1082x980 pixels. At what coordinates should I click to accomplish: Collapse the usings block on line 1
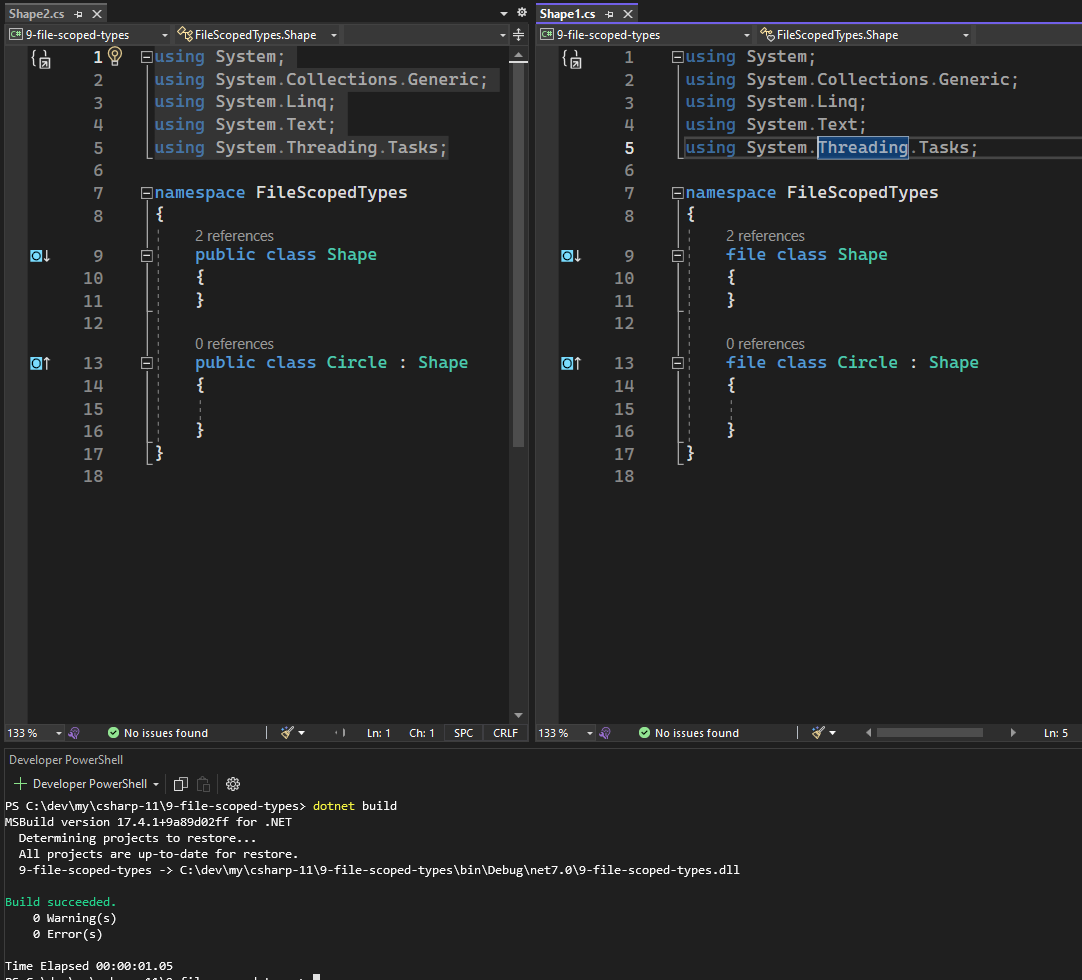146,57
